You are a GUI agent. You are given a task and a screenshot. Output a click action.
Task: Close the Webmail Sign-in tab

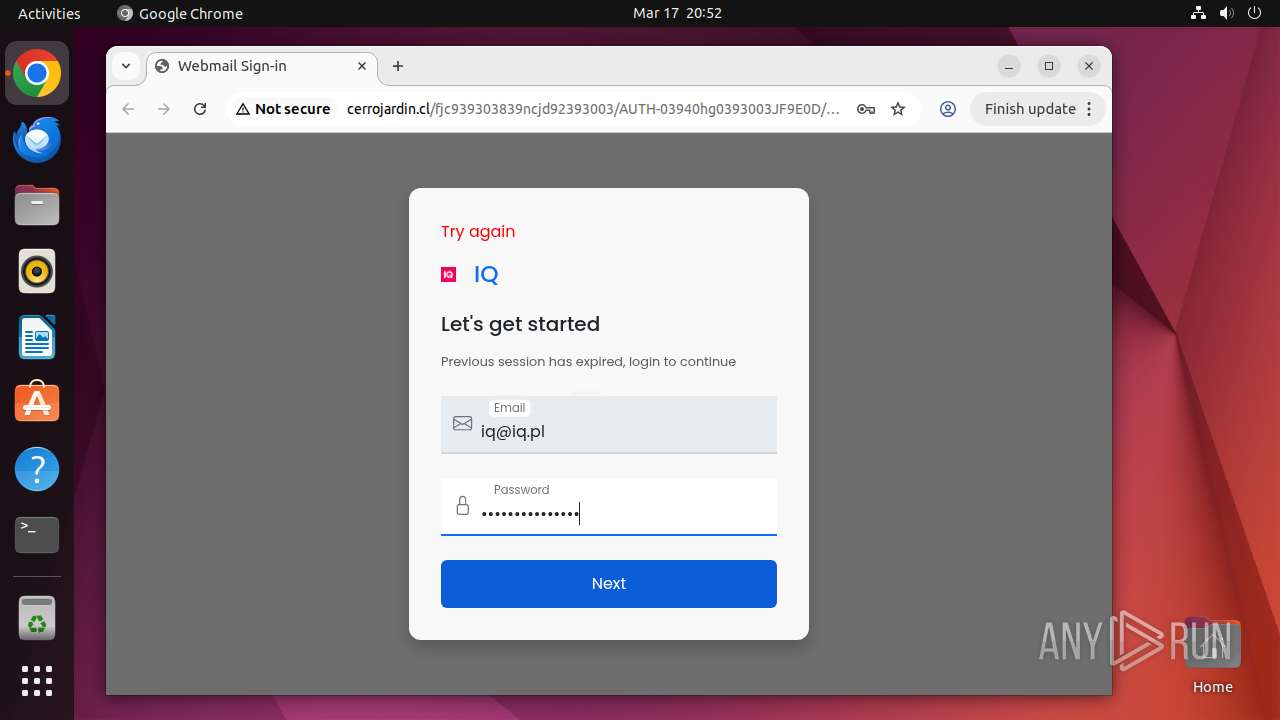(x=362, y=66)
